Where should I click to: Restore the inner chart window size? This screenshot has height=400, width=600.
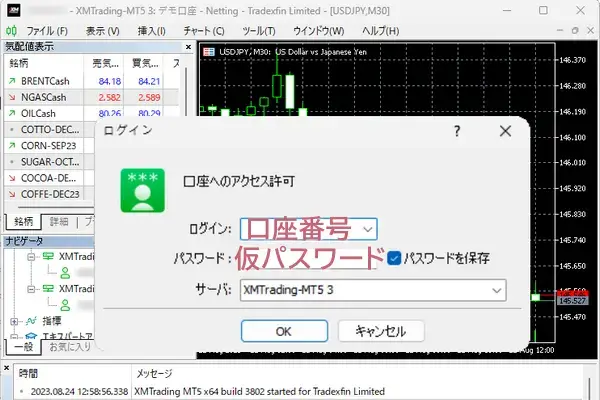tap(575, 30)
